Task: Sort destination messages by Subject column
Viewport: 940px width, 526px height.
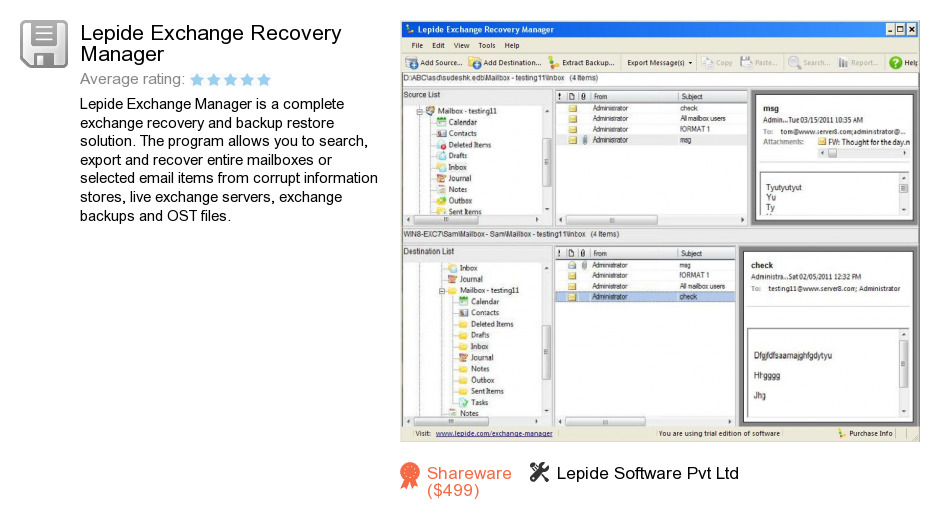Action: click(x=706, y=253)
